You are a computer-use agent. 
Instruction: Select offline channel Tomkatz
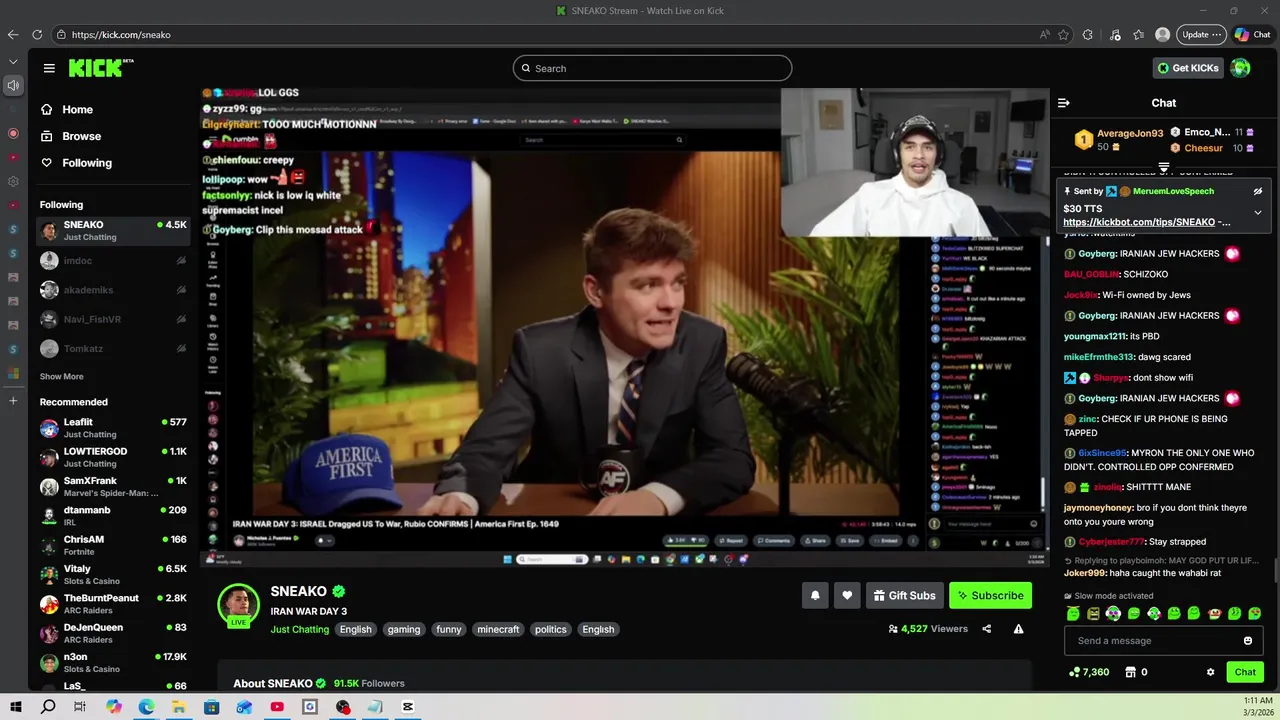click(113, 349)
